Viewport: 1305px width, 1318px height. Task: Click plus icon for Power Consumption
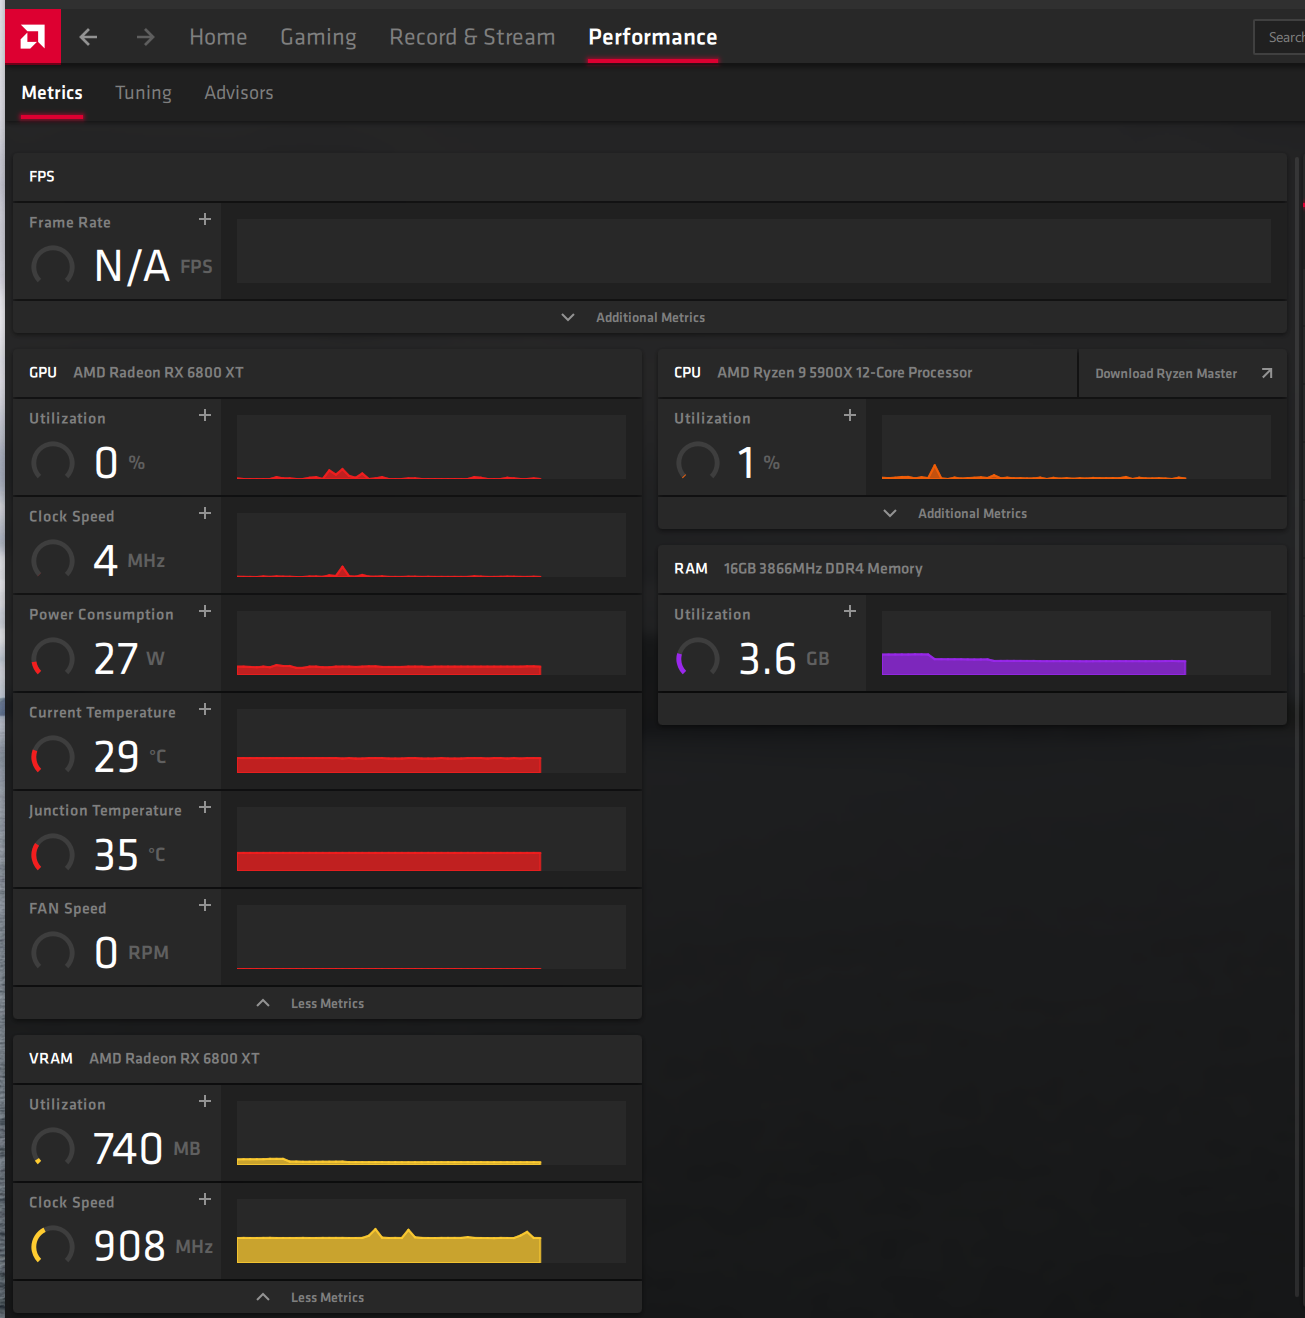(205, 611)
